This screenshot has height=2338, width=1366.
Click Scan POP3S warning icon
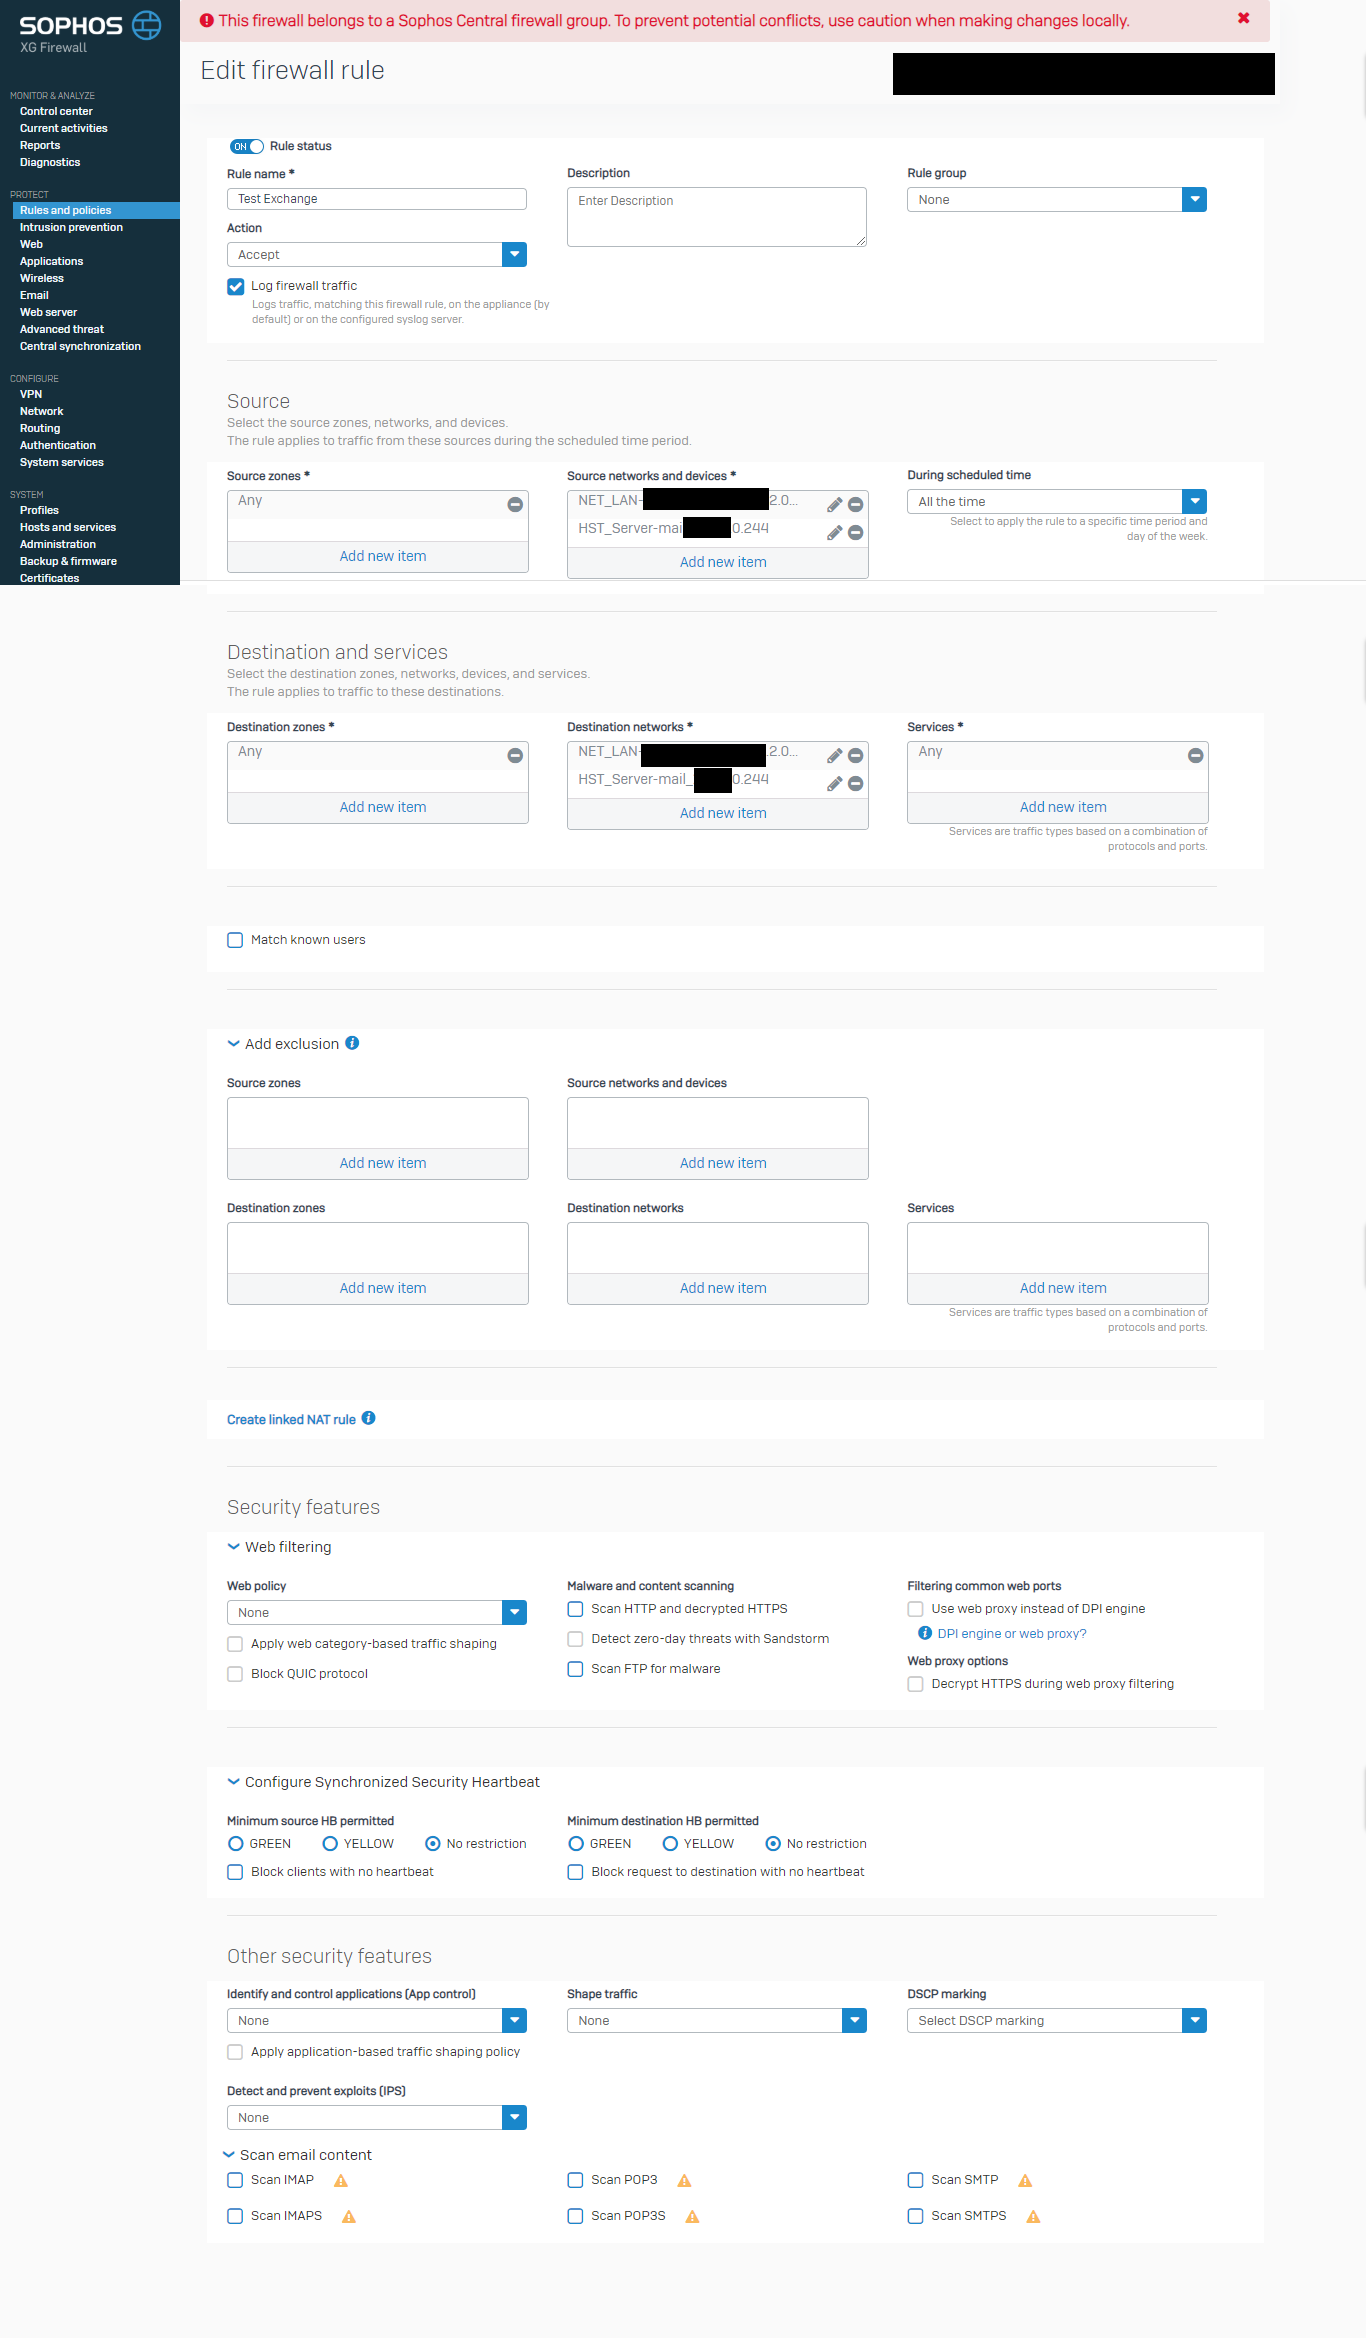[x=692, y=2217]
